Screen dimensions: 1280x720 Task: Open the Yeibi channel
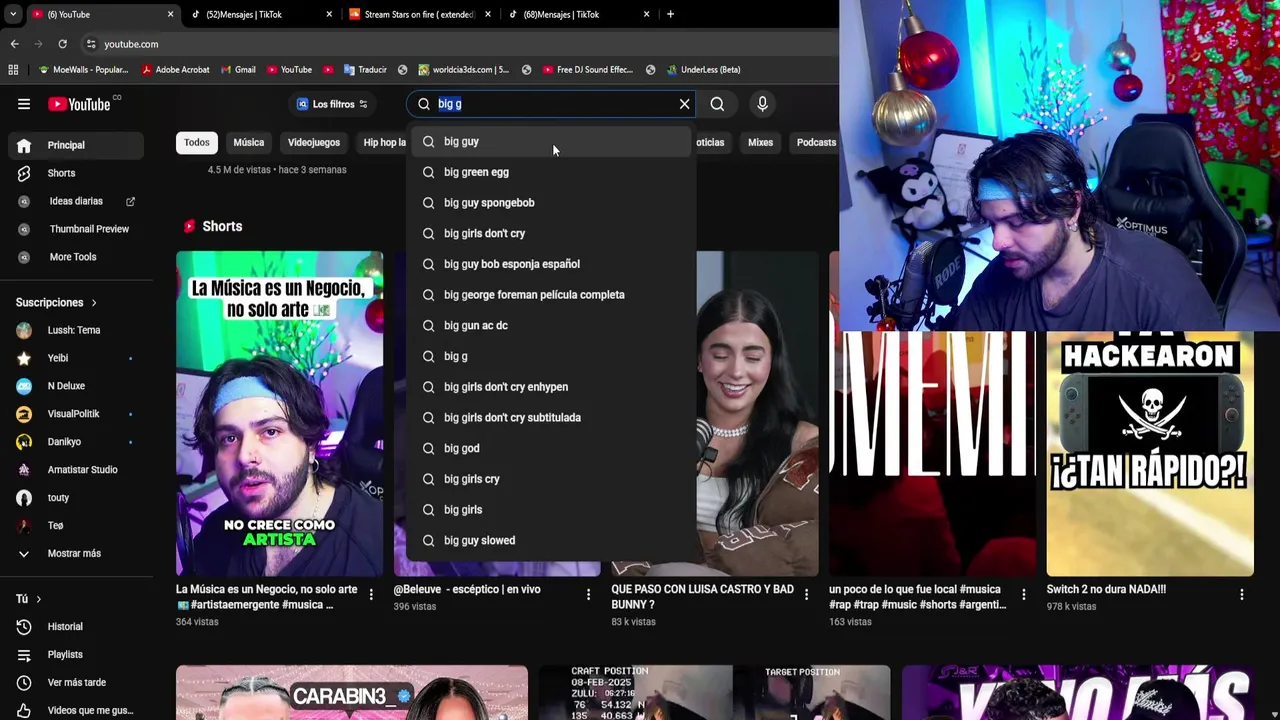tap(76, 358)
